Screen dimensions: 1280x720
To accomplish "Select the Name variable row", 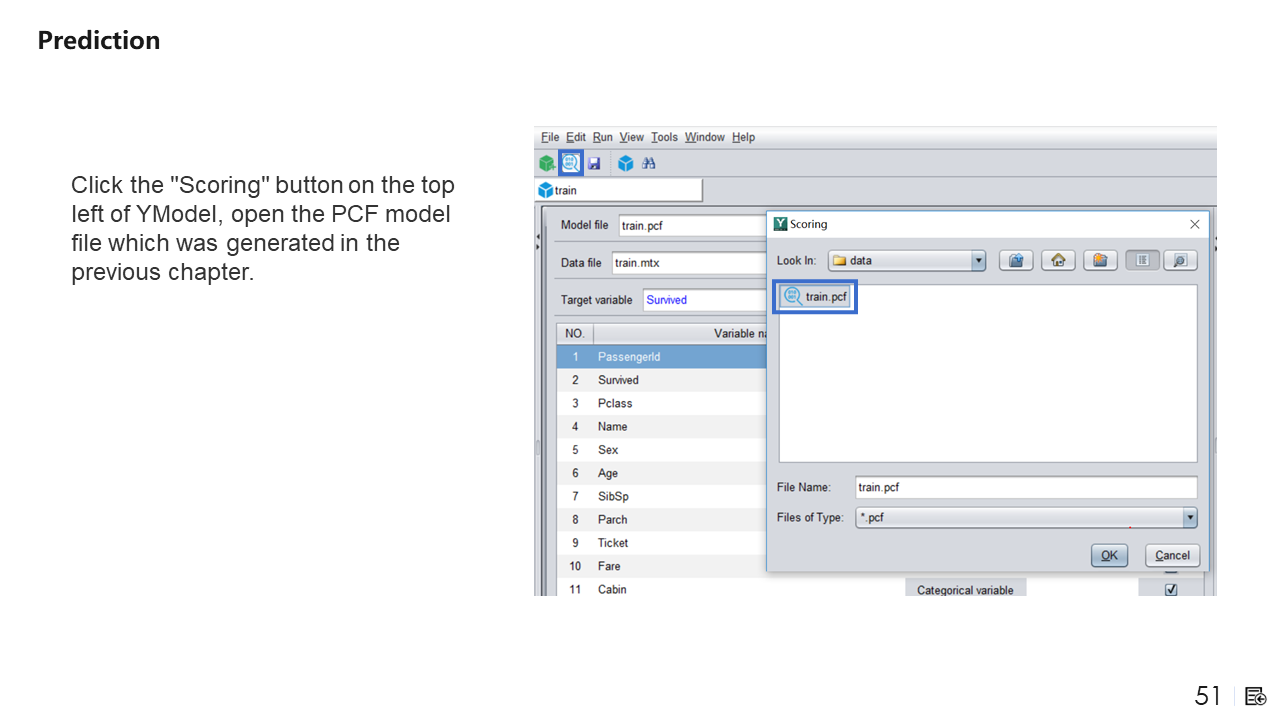I will [x=661, y=426].
